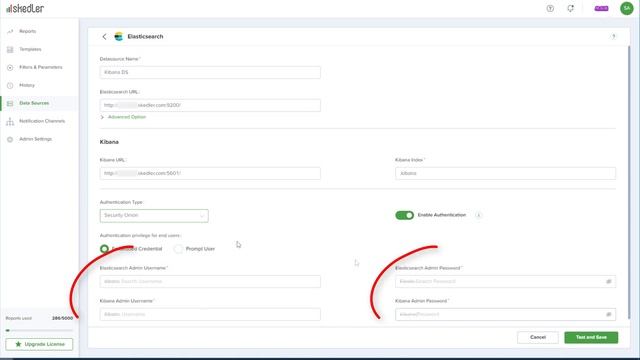640x360 pixels.
Task: Go back using the arrow beside Elasticsearch
Action: [104, 36]
